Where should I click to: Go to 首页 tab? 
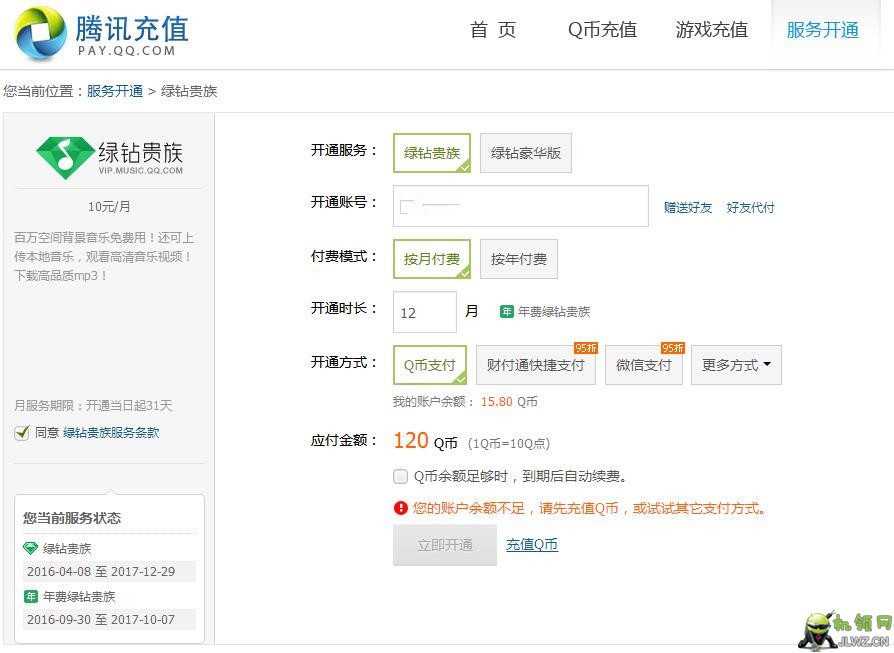pyautogui.click(x=493, y=30)
